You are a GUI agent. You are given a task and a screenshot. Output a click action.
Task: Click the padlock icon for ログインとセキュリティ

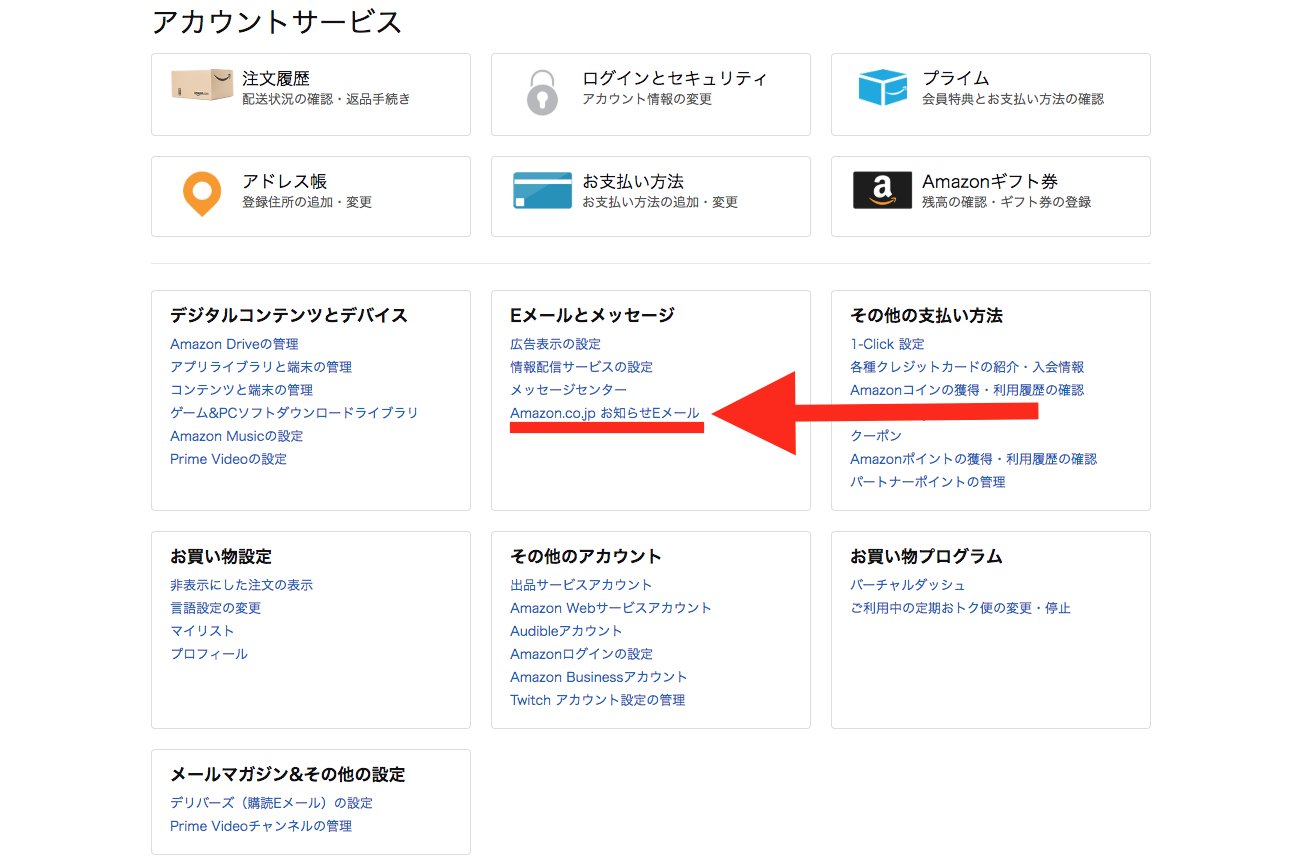(542, 92)
